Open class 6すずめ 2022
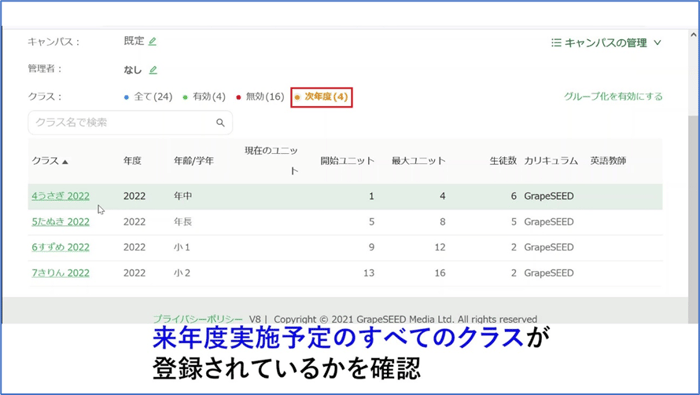Image resolution: width=700 pixels, height=395 pixels. tap(60, 247)
